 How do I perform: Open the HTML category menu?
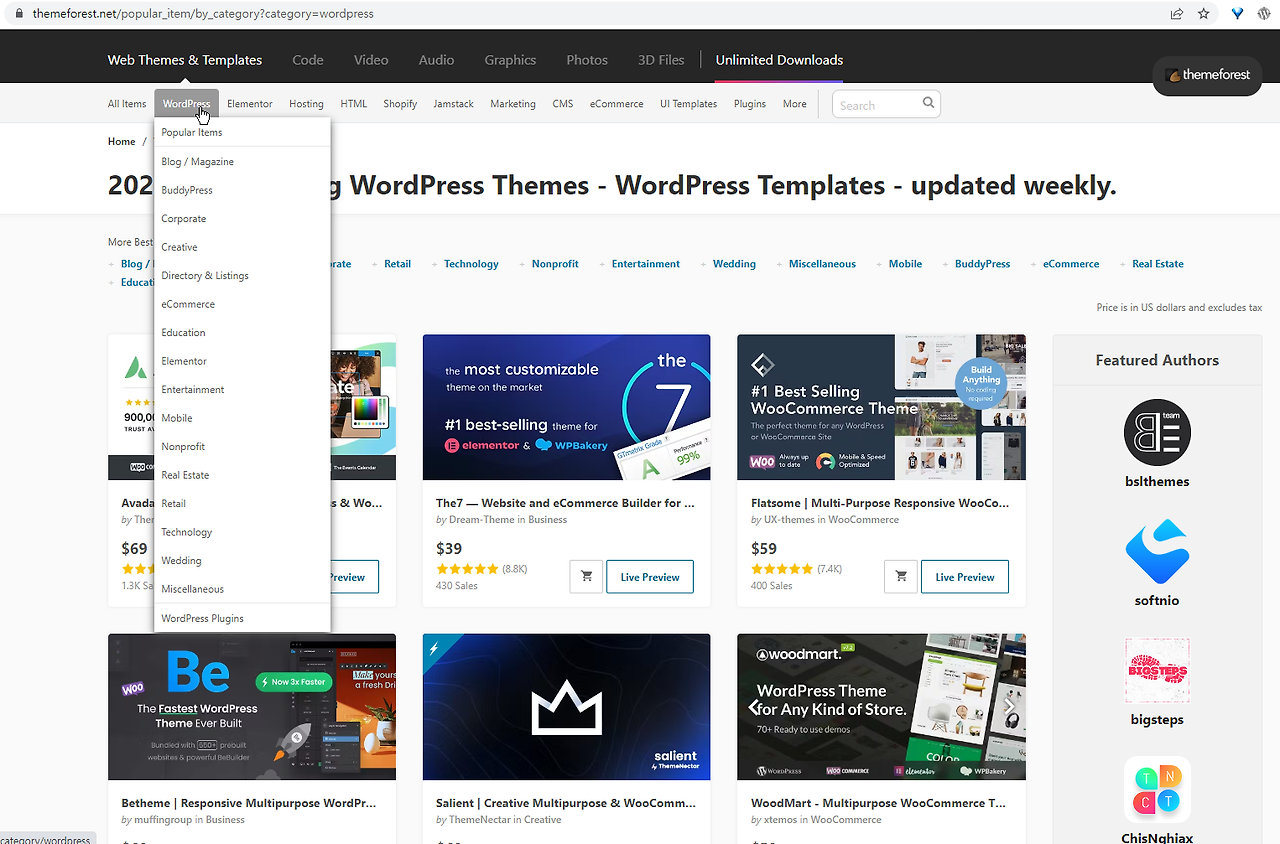pos(354,104)
